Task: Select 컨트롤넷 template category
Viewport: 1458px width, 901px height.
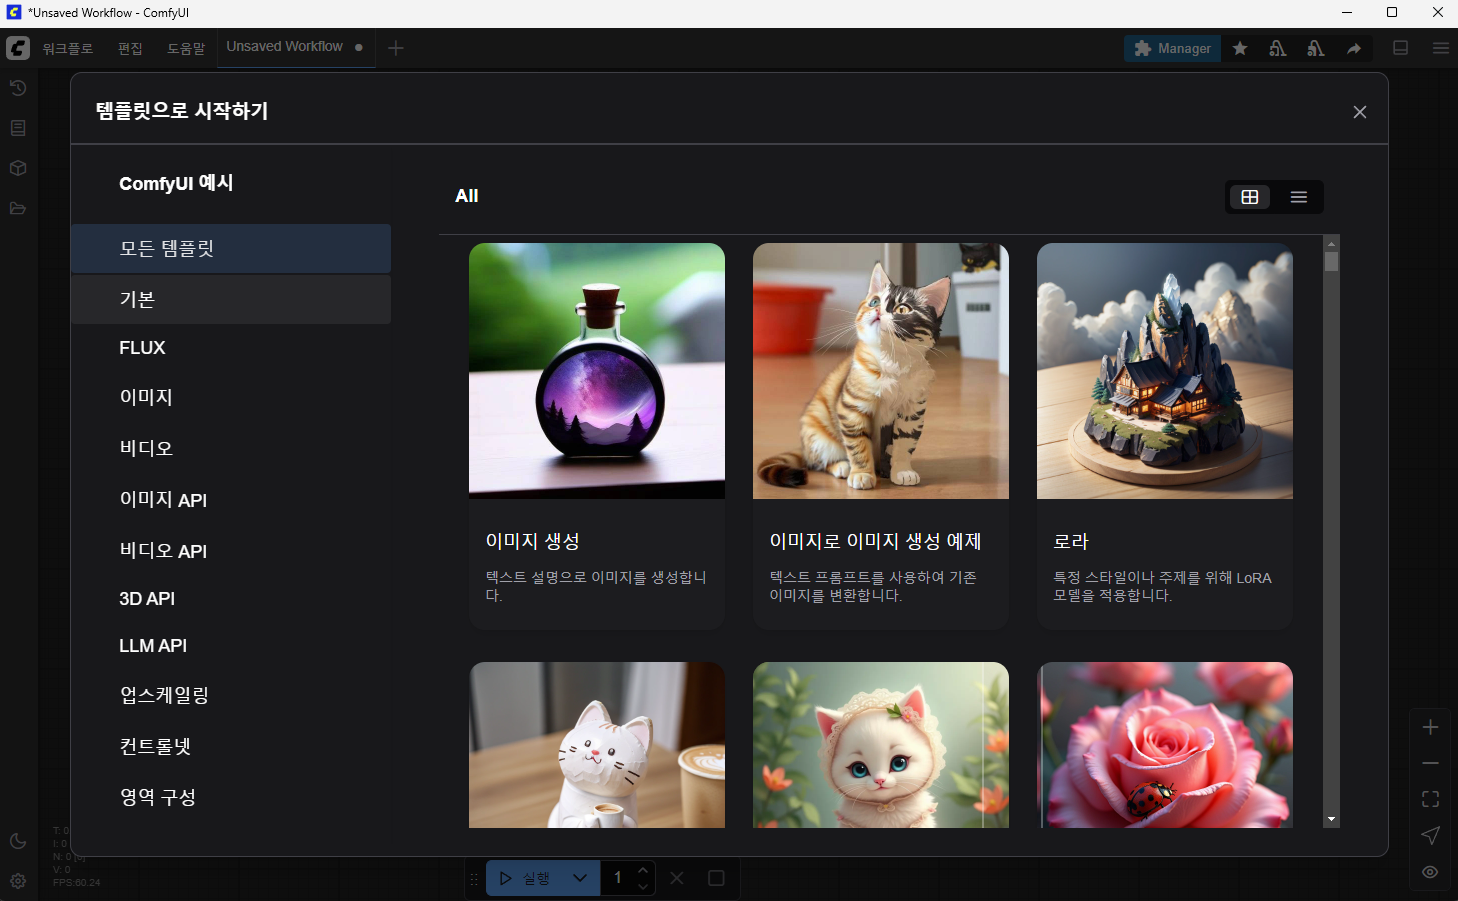Action: 231,746
